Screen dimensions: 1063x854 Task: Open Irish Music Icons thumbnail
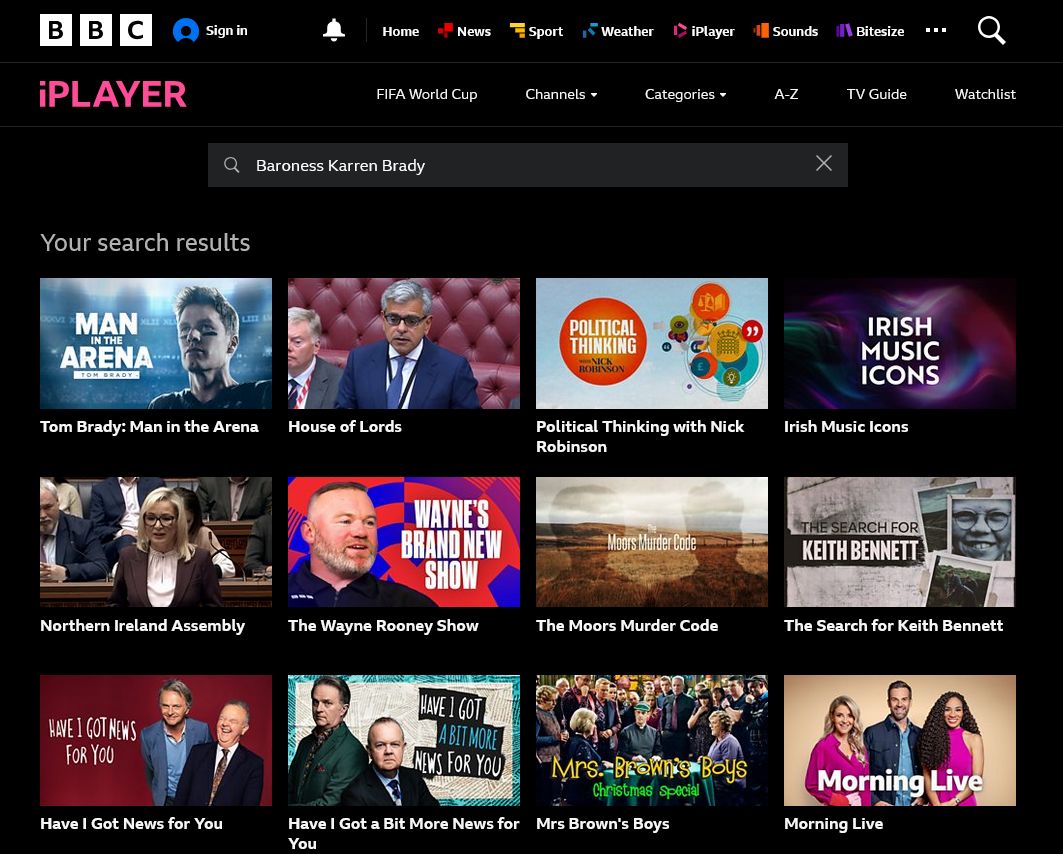(900, 343)
